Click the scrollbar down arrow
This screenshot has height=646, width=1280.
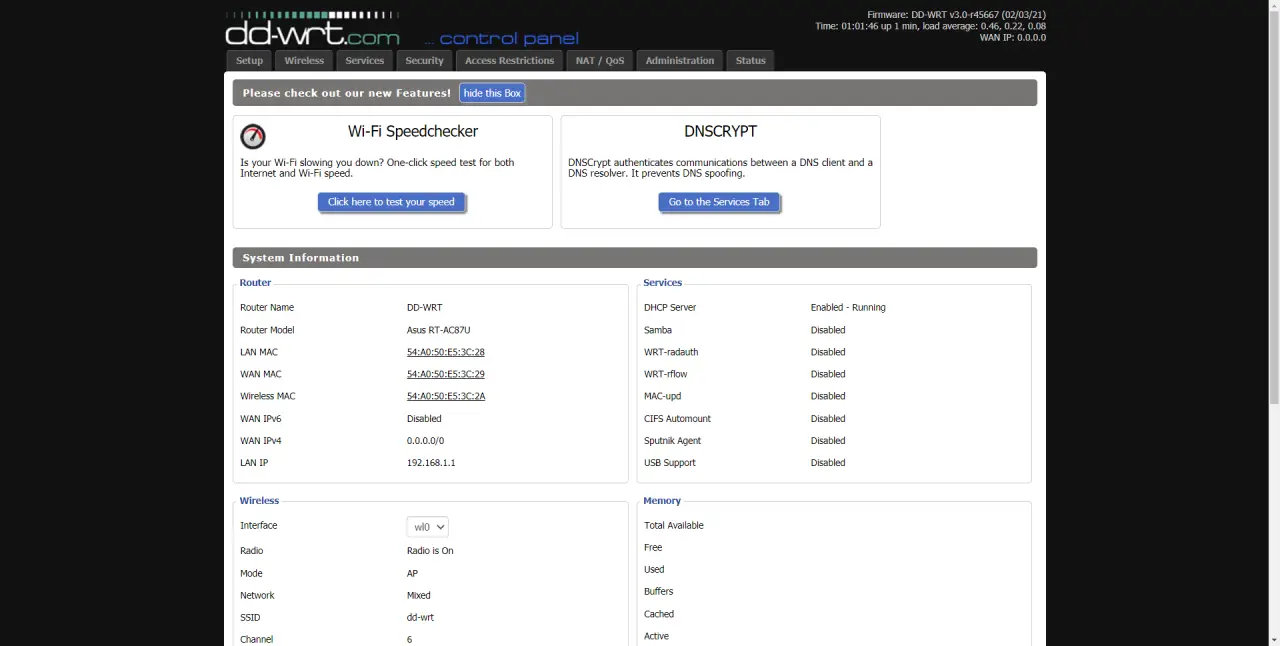pyautogui.click(x=1273, y=639)
